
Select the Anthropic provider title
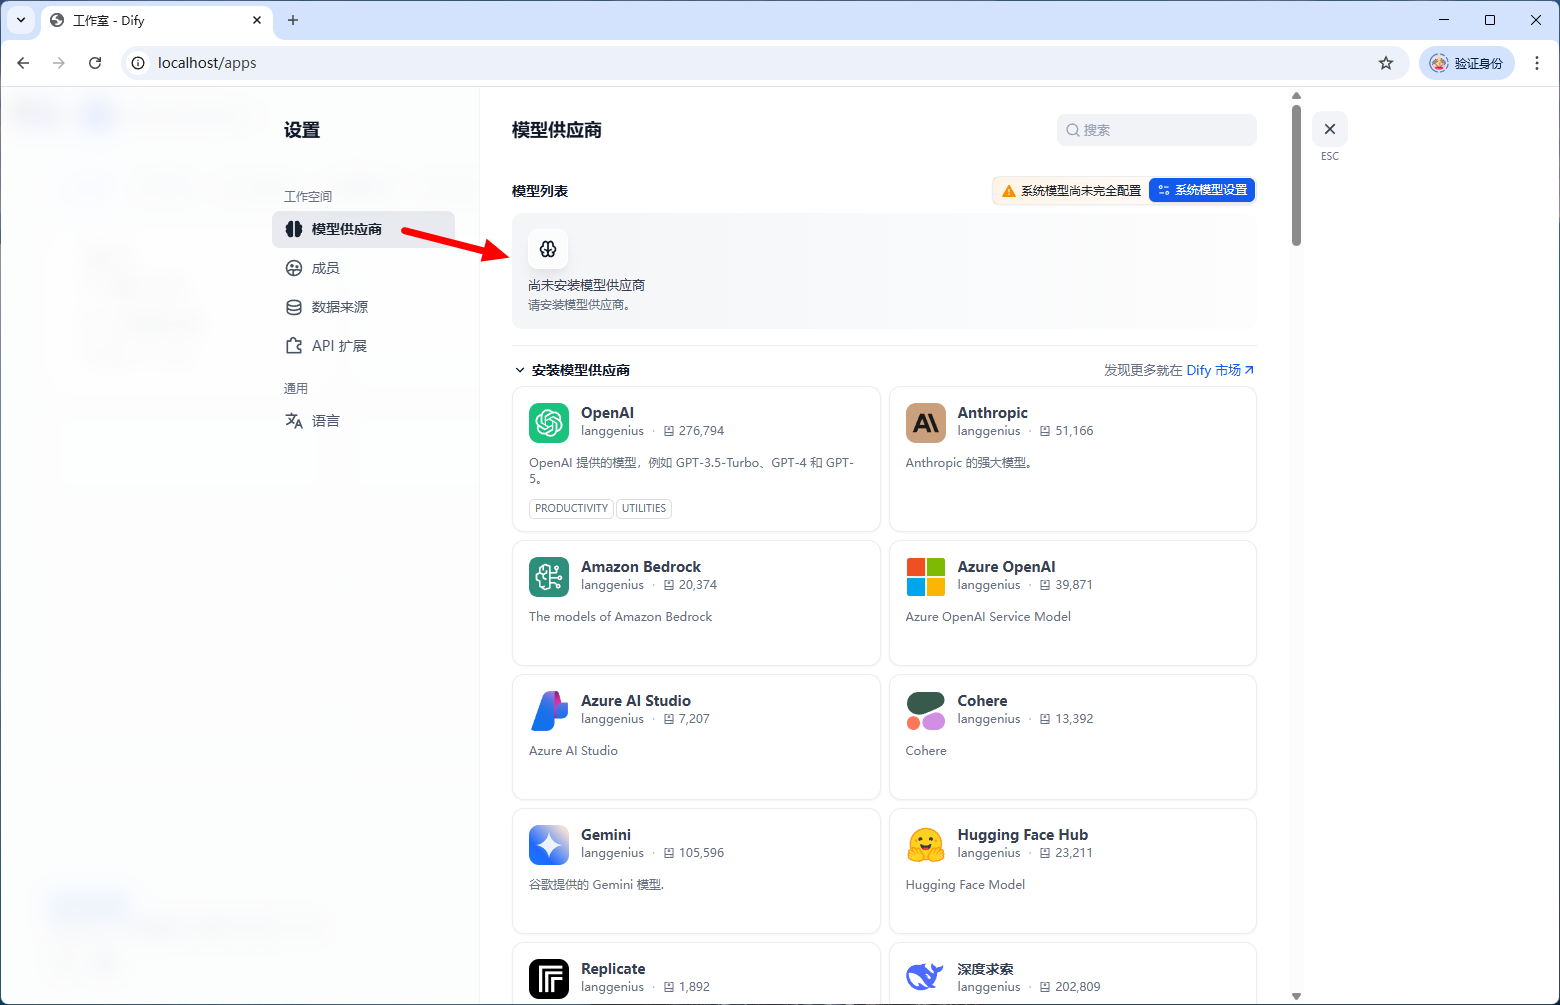pyautogui.click(x=992, y=413)
